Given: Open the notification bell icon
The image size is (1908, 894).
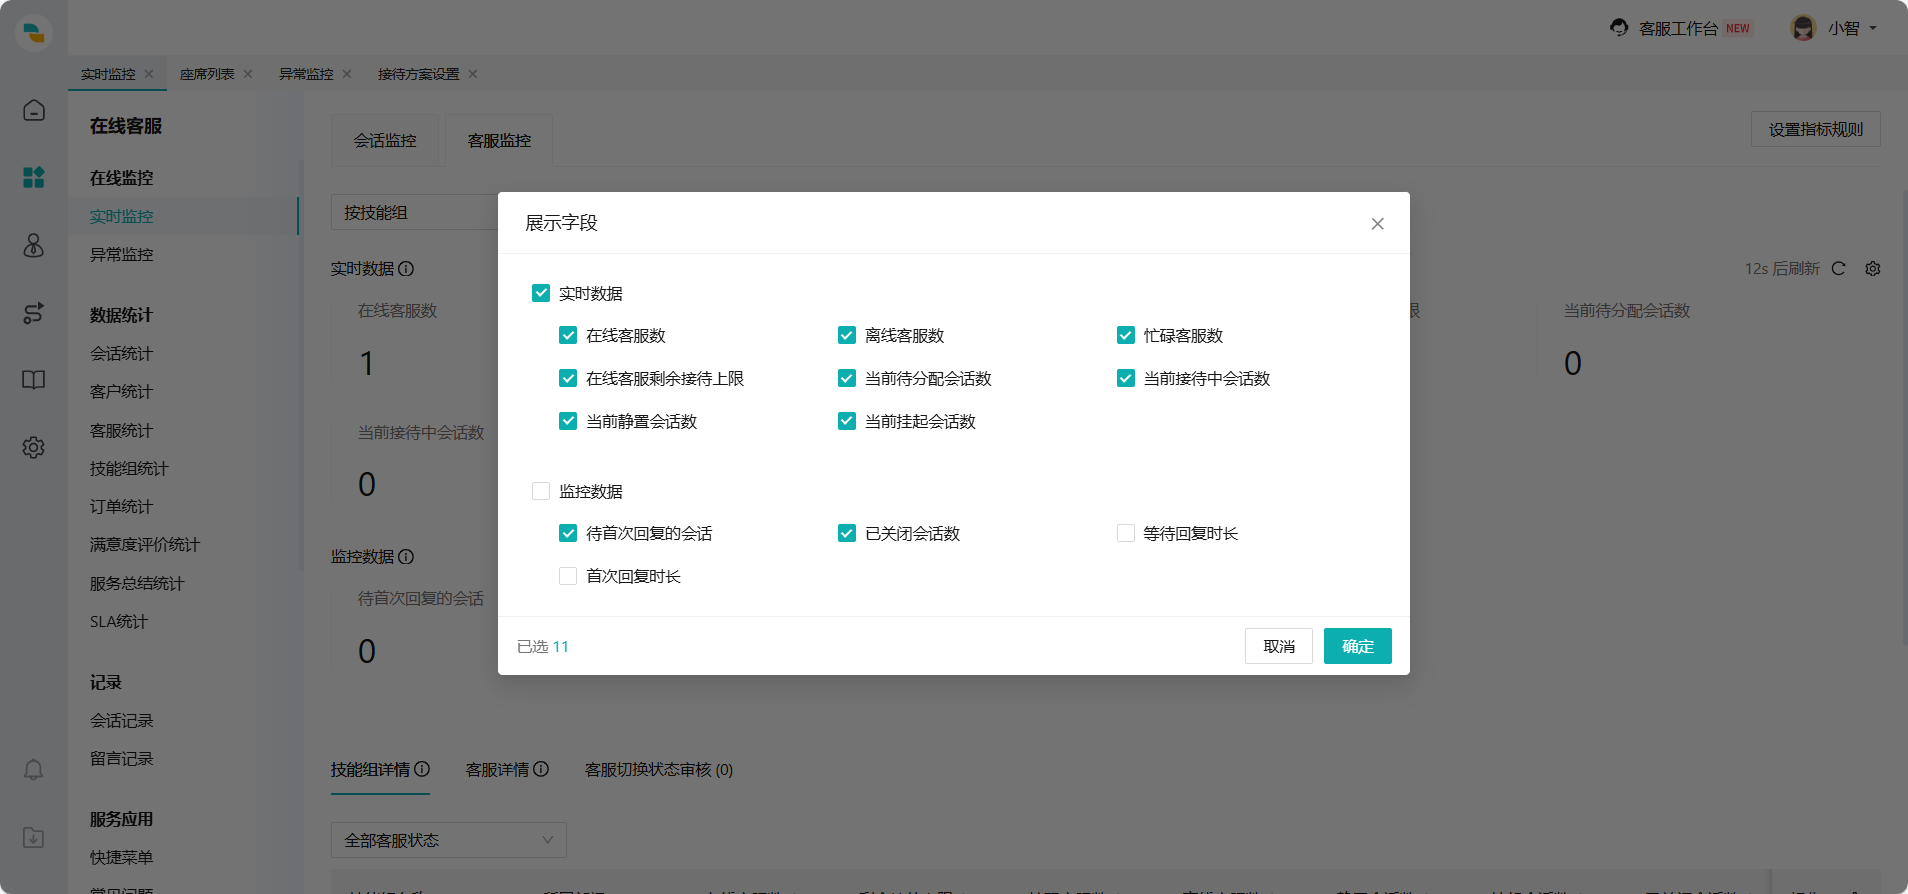Looking at the screenshot, I should click(34, 769).
